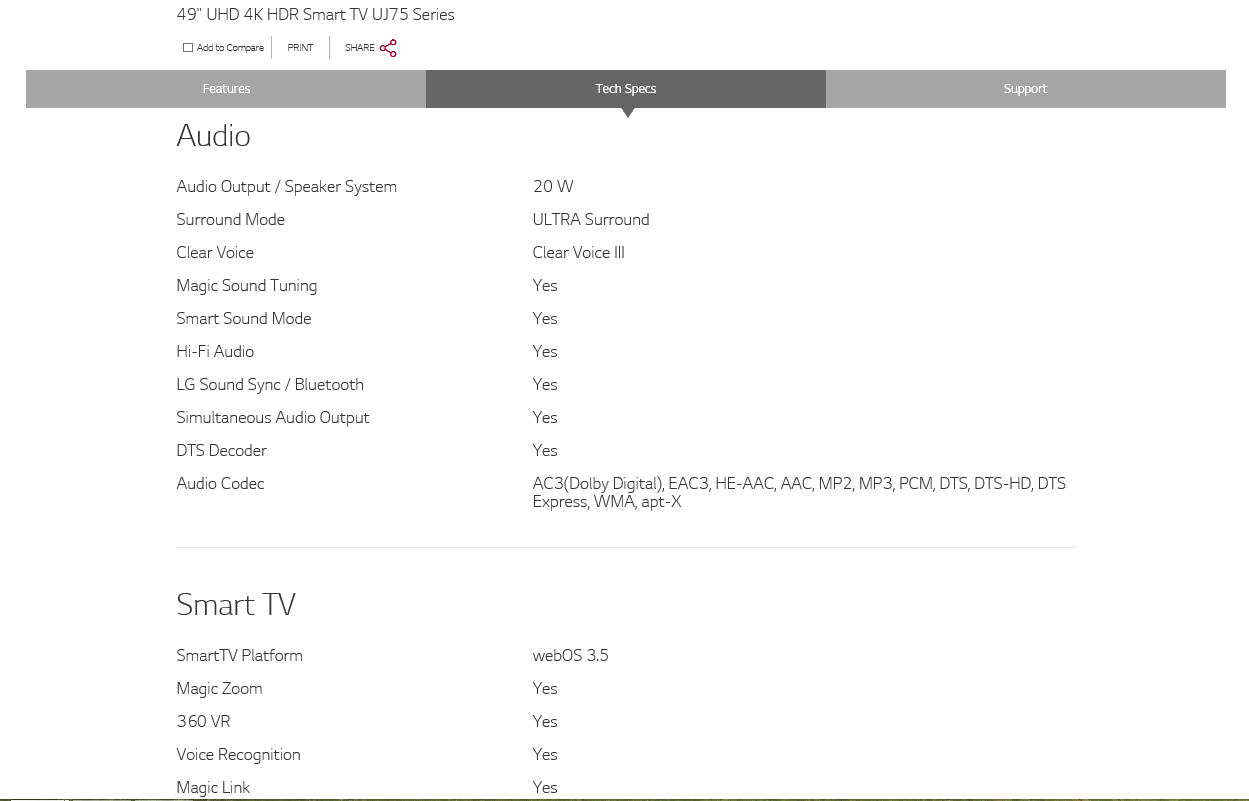The width and height of the screenshot is (1249, 801).
Task: Click the Magic Sound Tuning label
Action: click(x=246, y=286)
